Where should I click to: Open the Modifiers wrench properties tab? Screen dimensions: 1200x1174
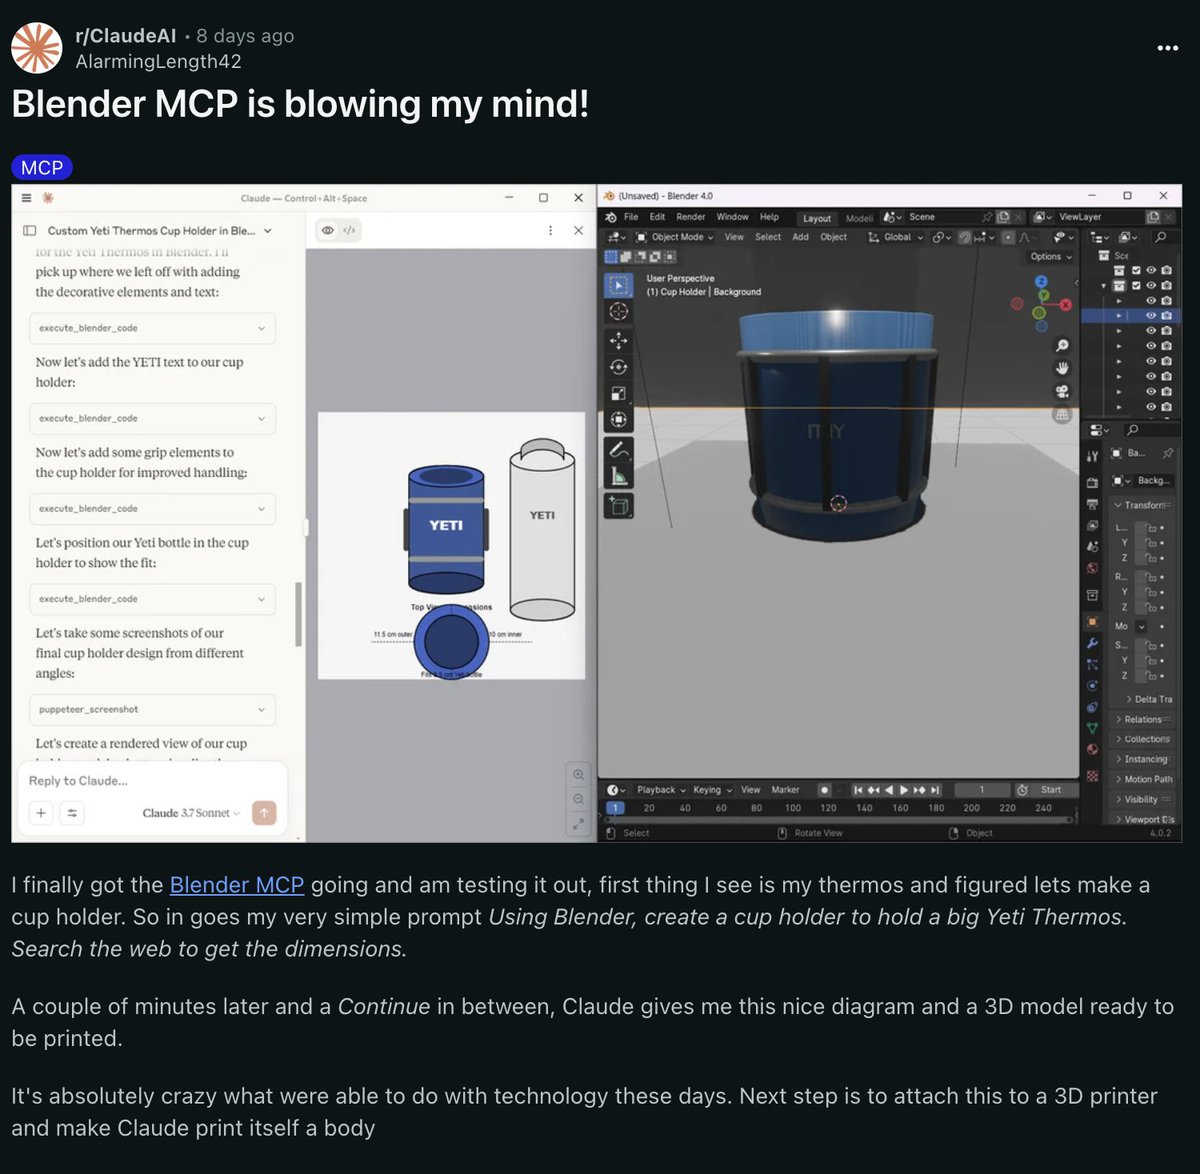(x=1092, y=643)
